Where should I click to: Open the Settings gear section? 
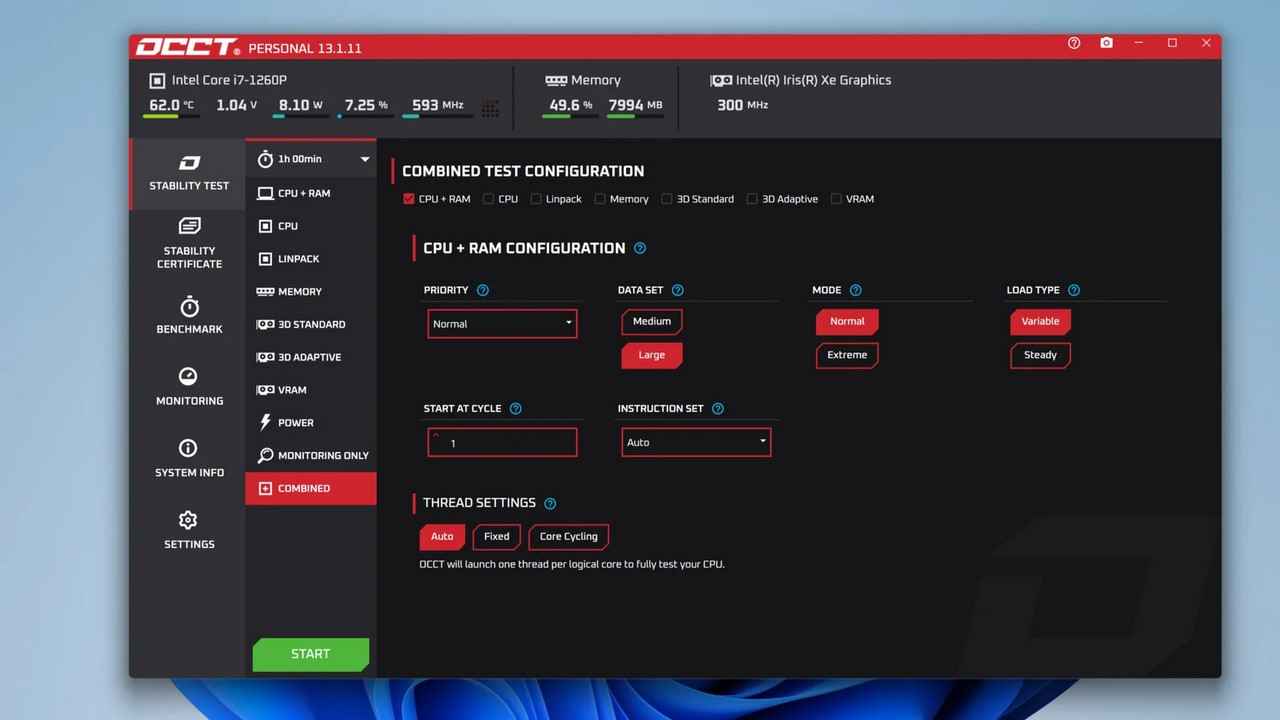[x=189, y=530]
